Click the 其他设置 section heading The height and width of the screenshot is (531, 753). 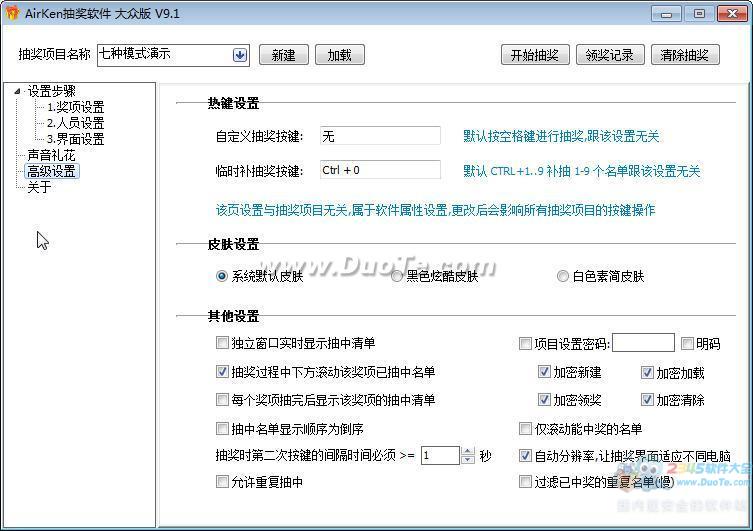pyautogui.click(x=233, y=316)
